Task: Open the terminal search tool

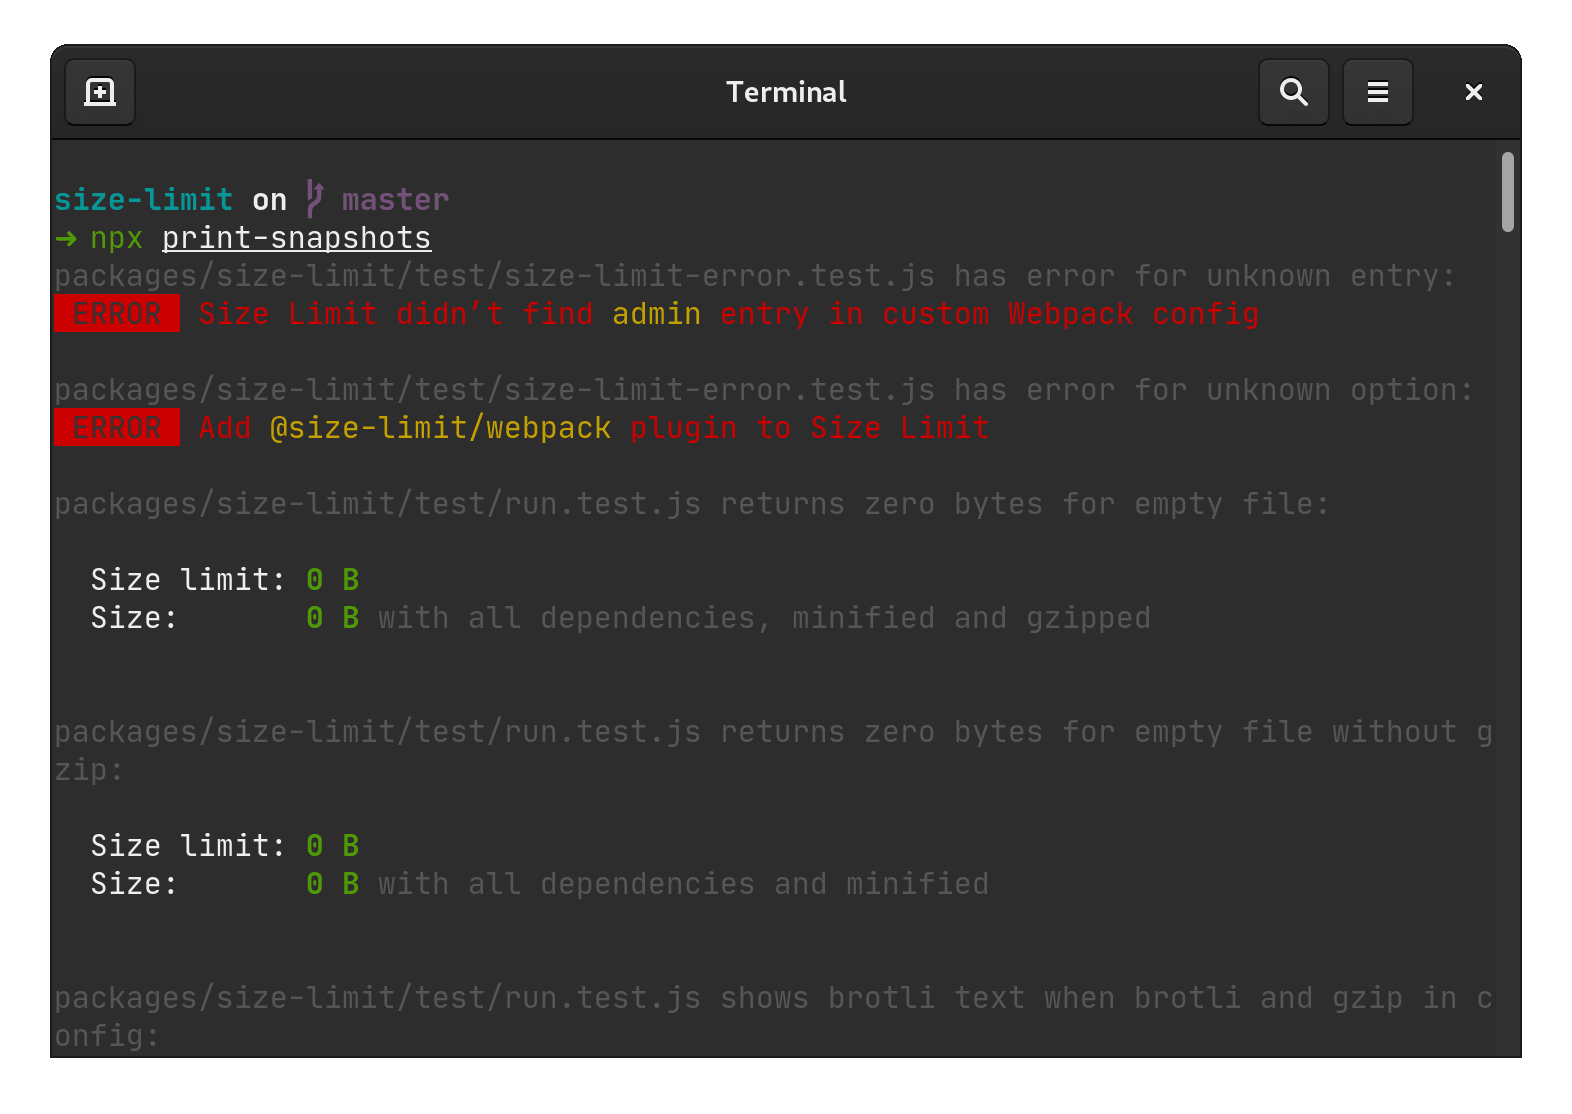Action: click(1294, 92)
